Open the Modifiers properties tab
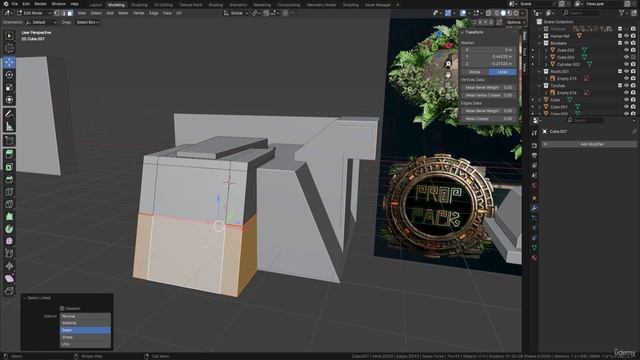Screen dimensions: 640x360 coord(534,208)
